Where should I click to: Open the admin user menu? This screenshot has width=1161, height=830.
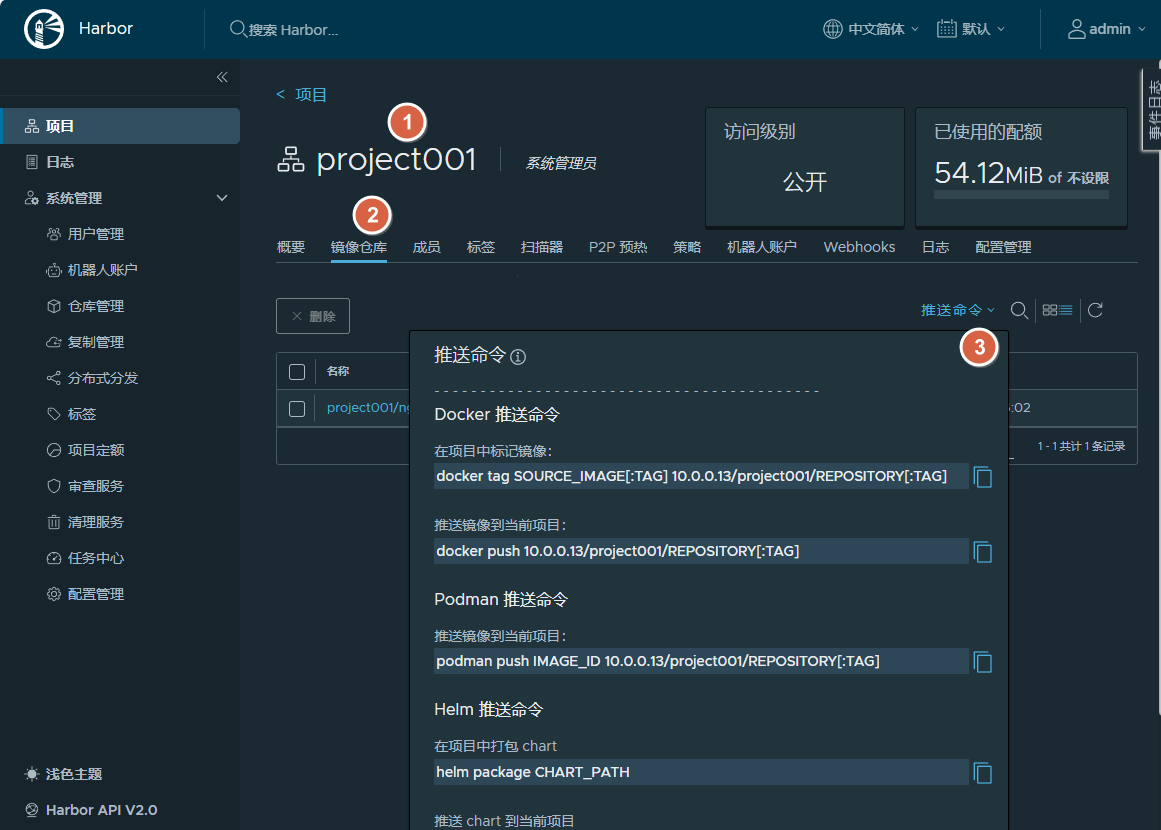(x=1106, y=29)
